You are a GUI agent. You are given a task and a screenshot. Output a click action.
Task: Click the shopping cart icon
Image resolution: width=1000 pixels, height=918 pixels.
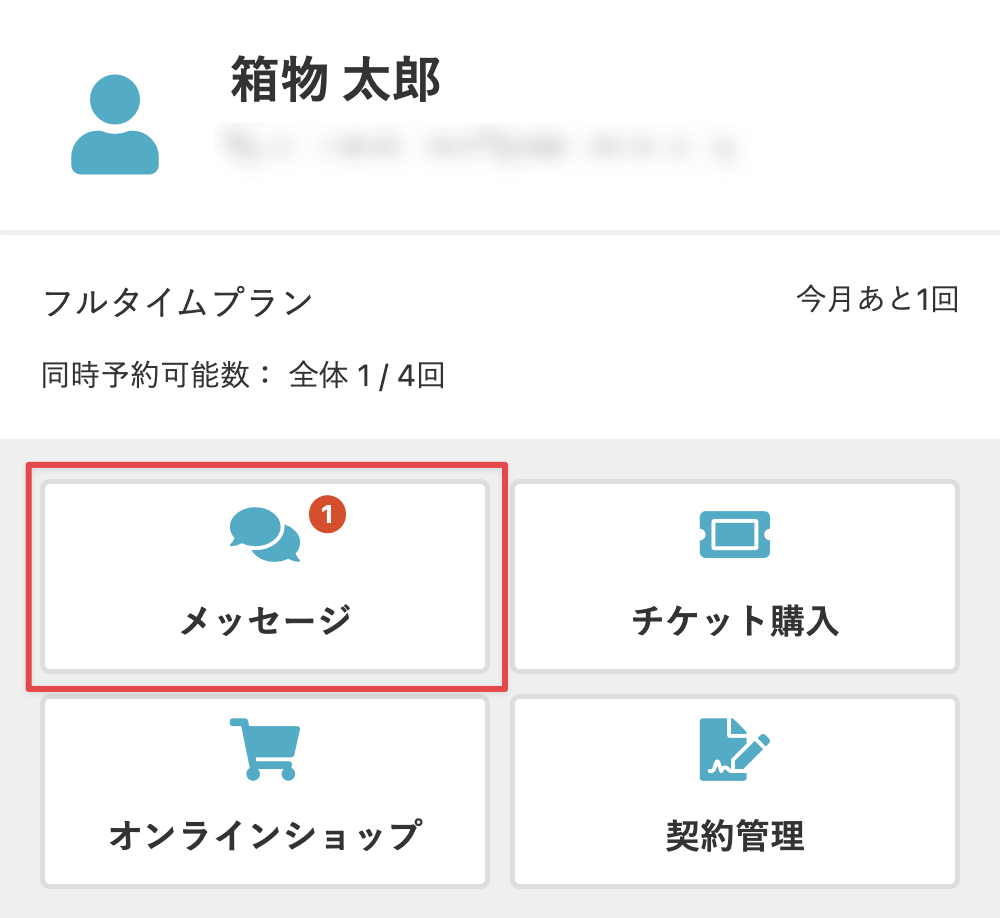[x=264, y=749]
